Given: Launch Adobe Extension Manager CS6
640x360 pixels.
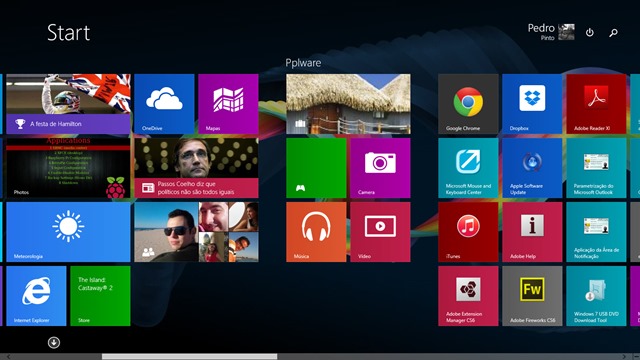Looking at the screenshot, I should pyautogui.click(x=468, y=296).
